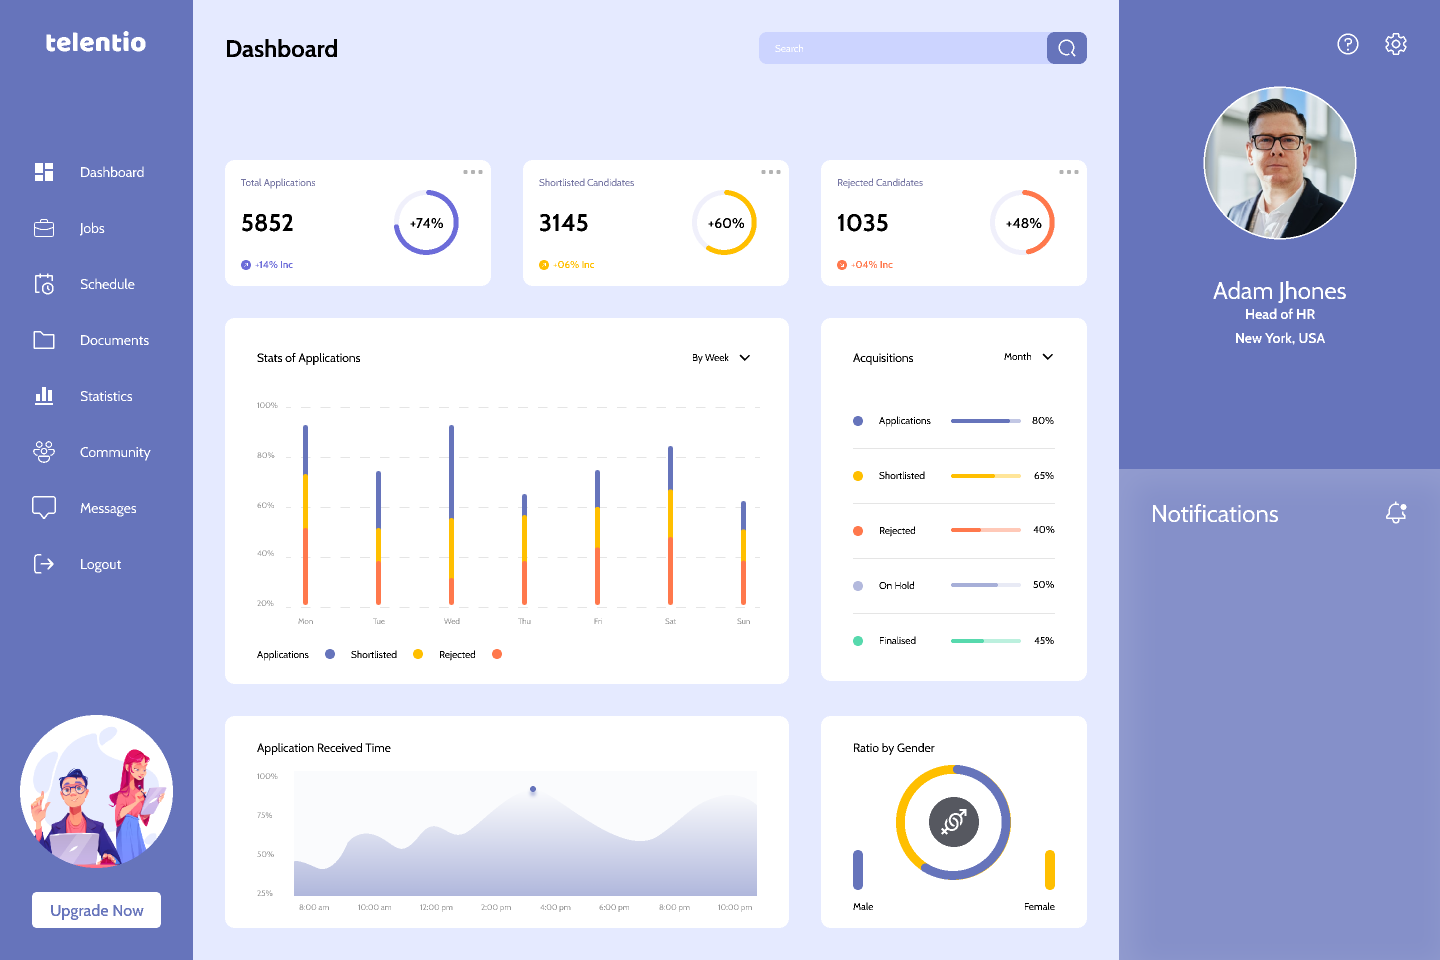Click the telentio logo

click(x=96, y=42)
